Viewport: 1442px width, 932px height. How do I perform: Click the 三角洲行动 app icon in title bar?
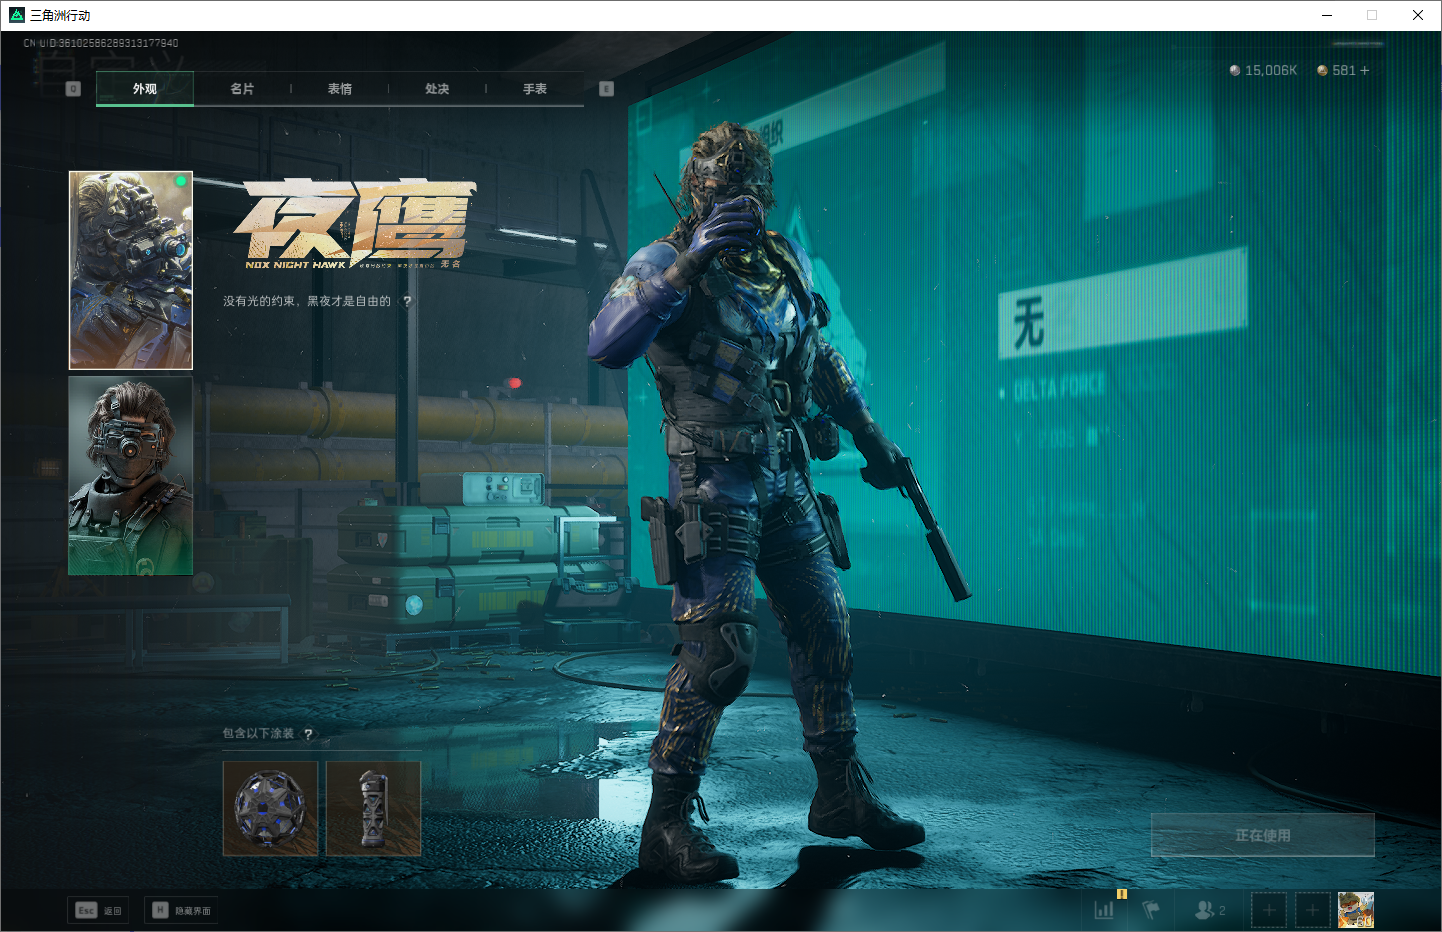(16, 15)
